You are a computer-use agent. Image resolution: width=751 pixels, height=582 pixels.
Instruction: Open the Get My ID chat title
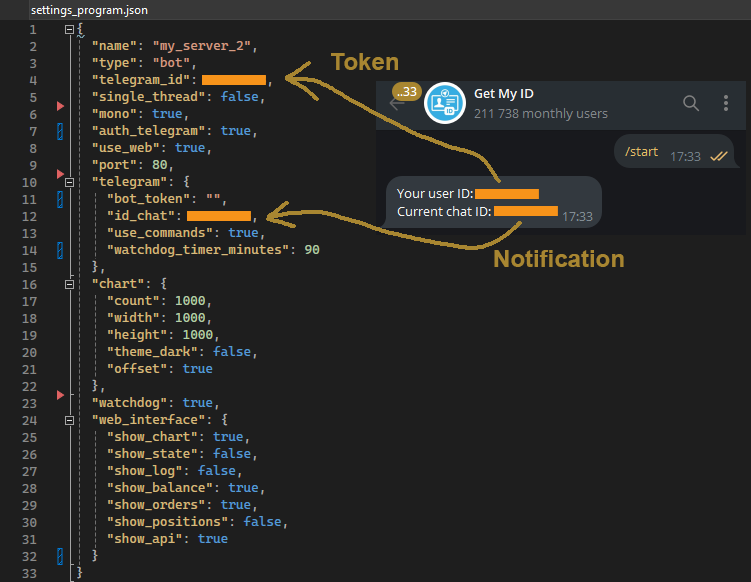pyautogui.click(x=504, y=94)
